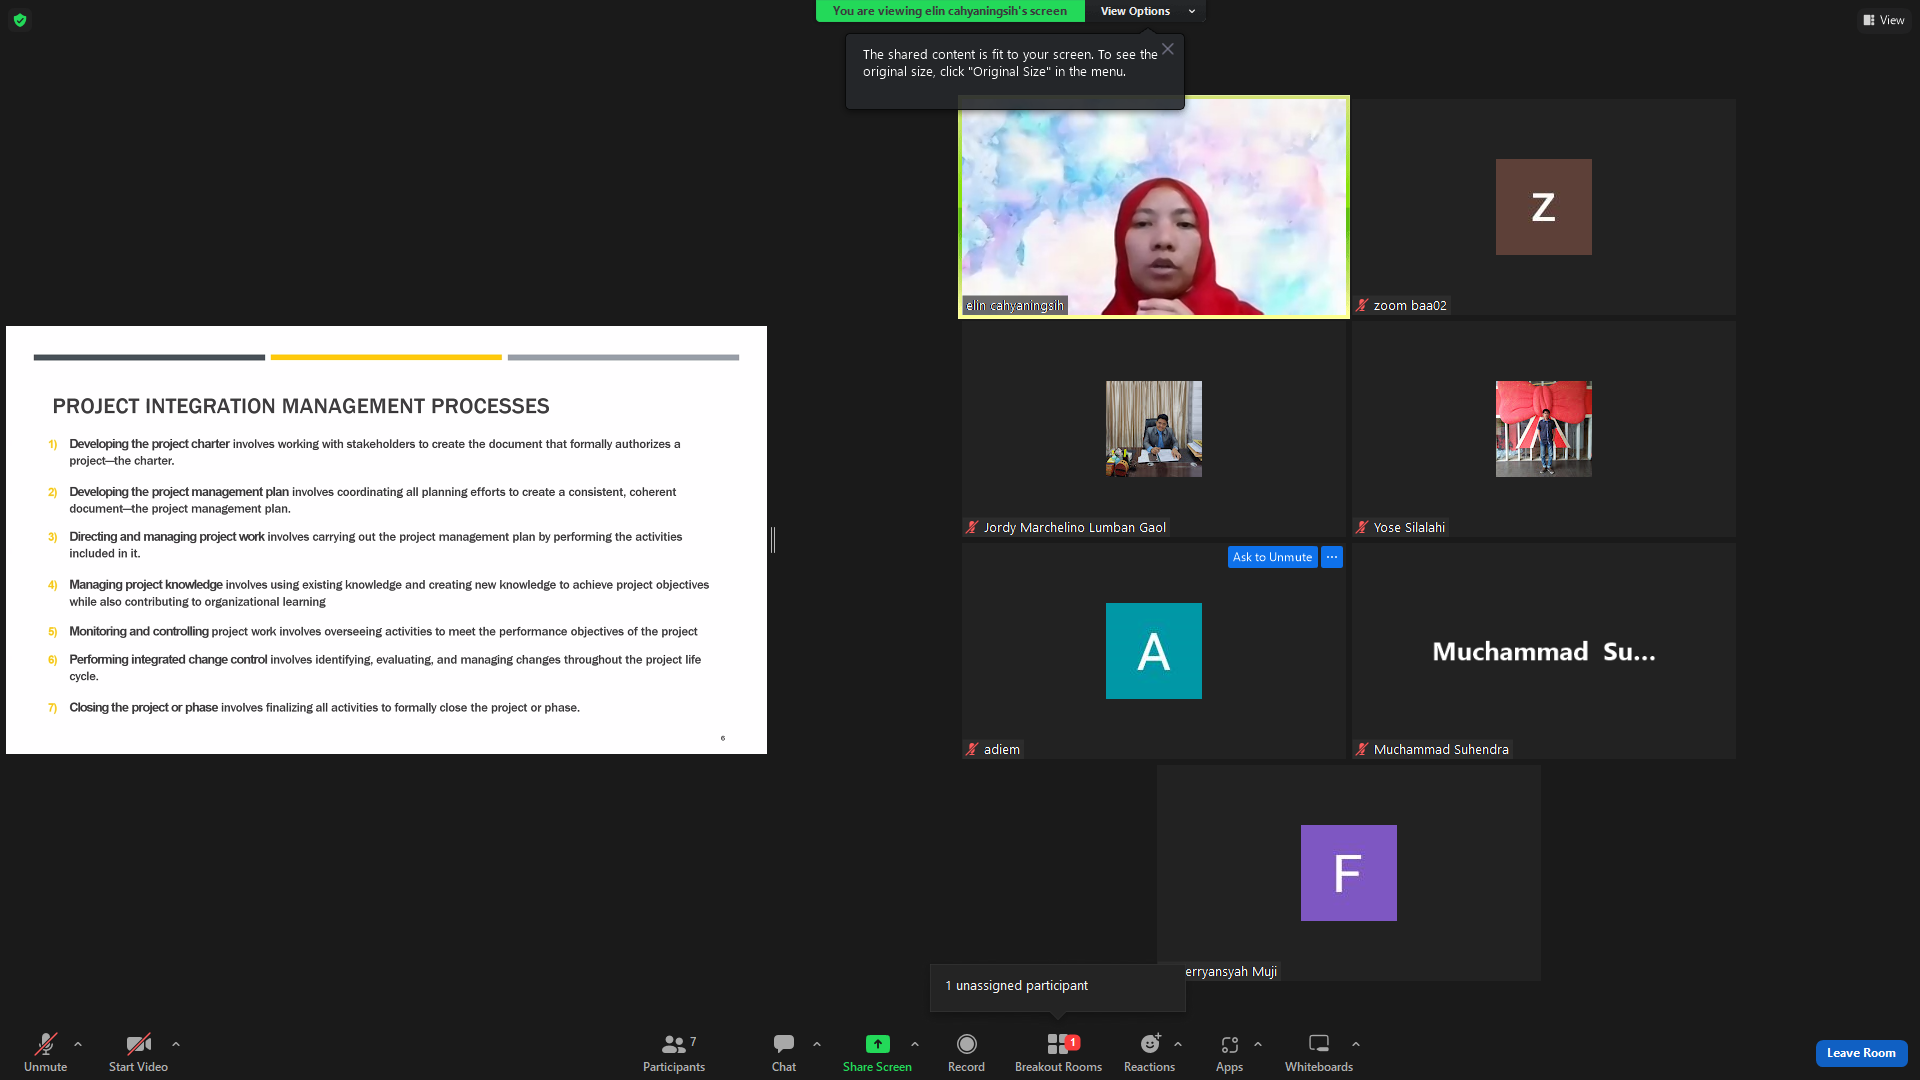This screenshot has width=1920, height=1080.
Task: Click the 'erryansyah Muji' name label
Action: click(x=1230, y=971)
